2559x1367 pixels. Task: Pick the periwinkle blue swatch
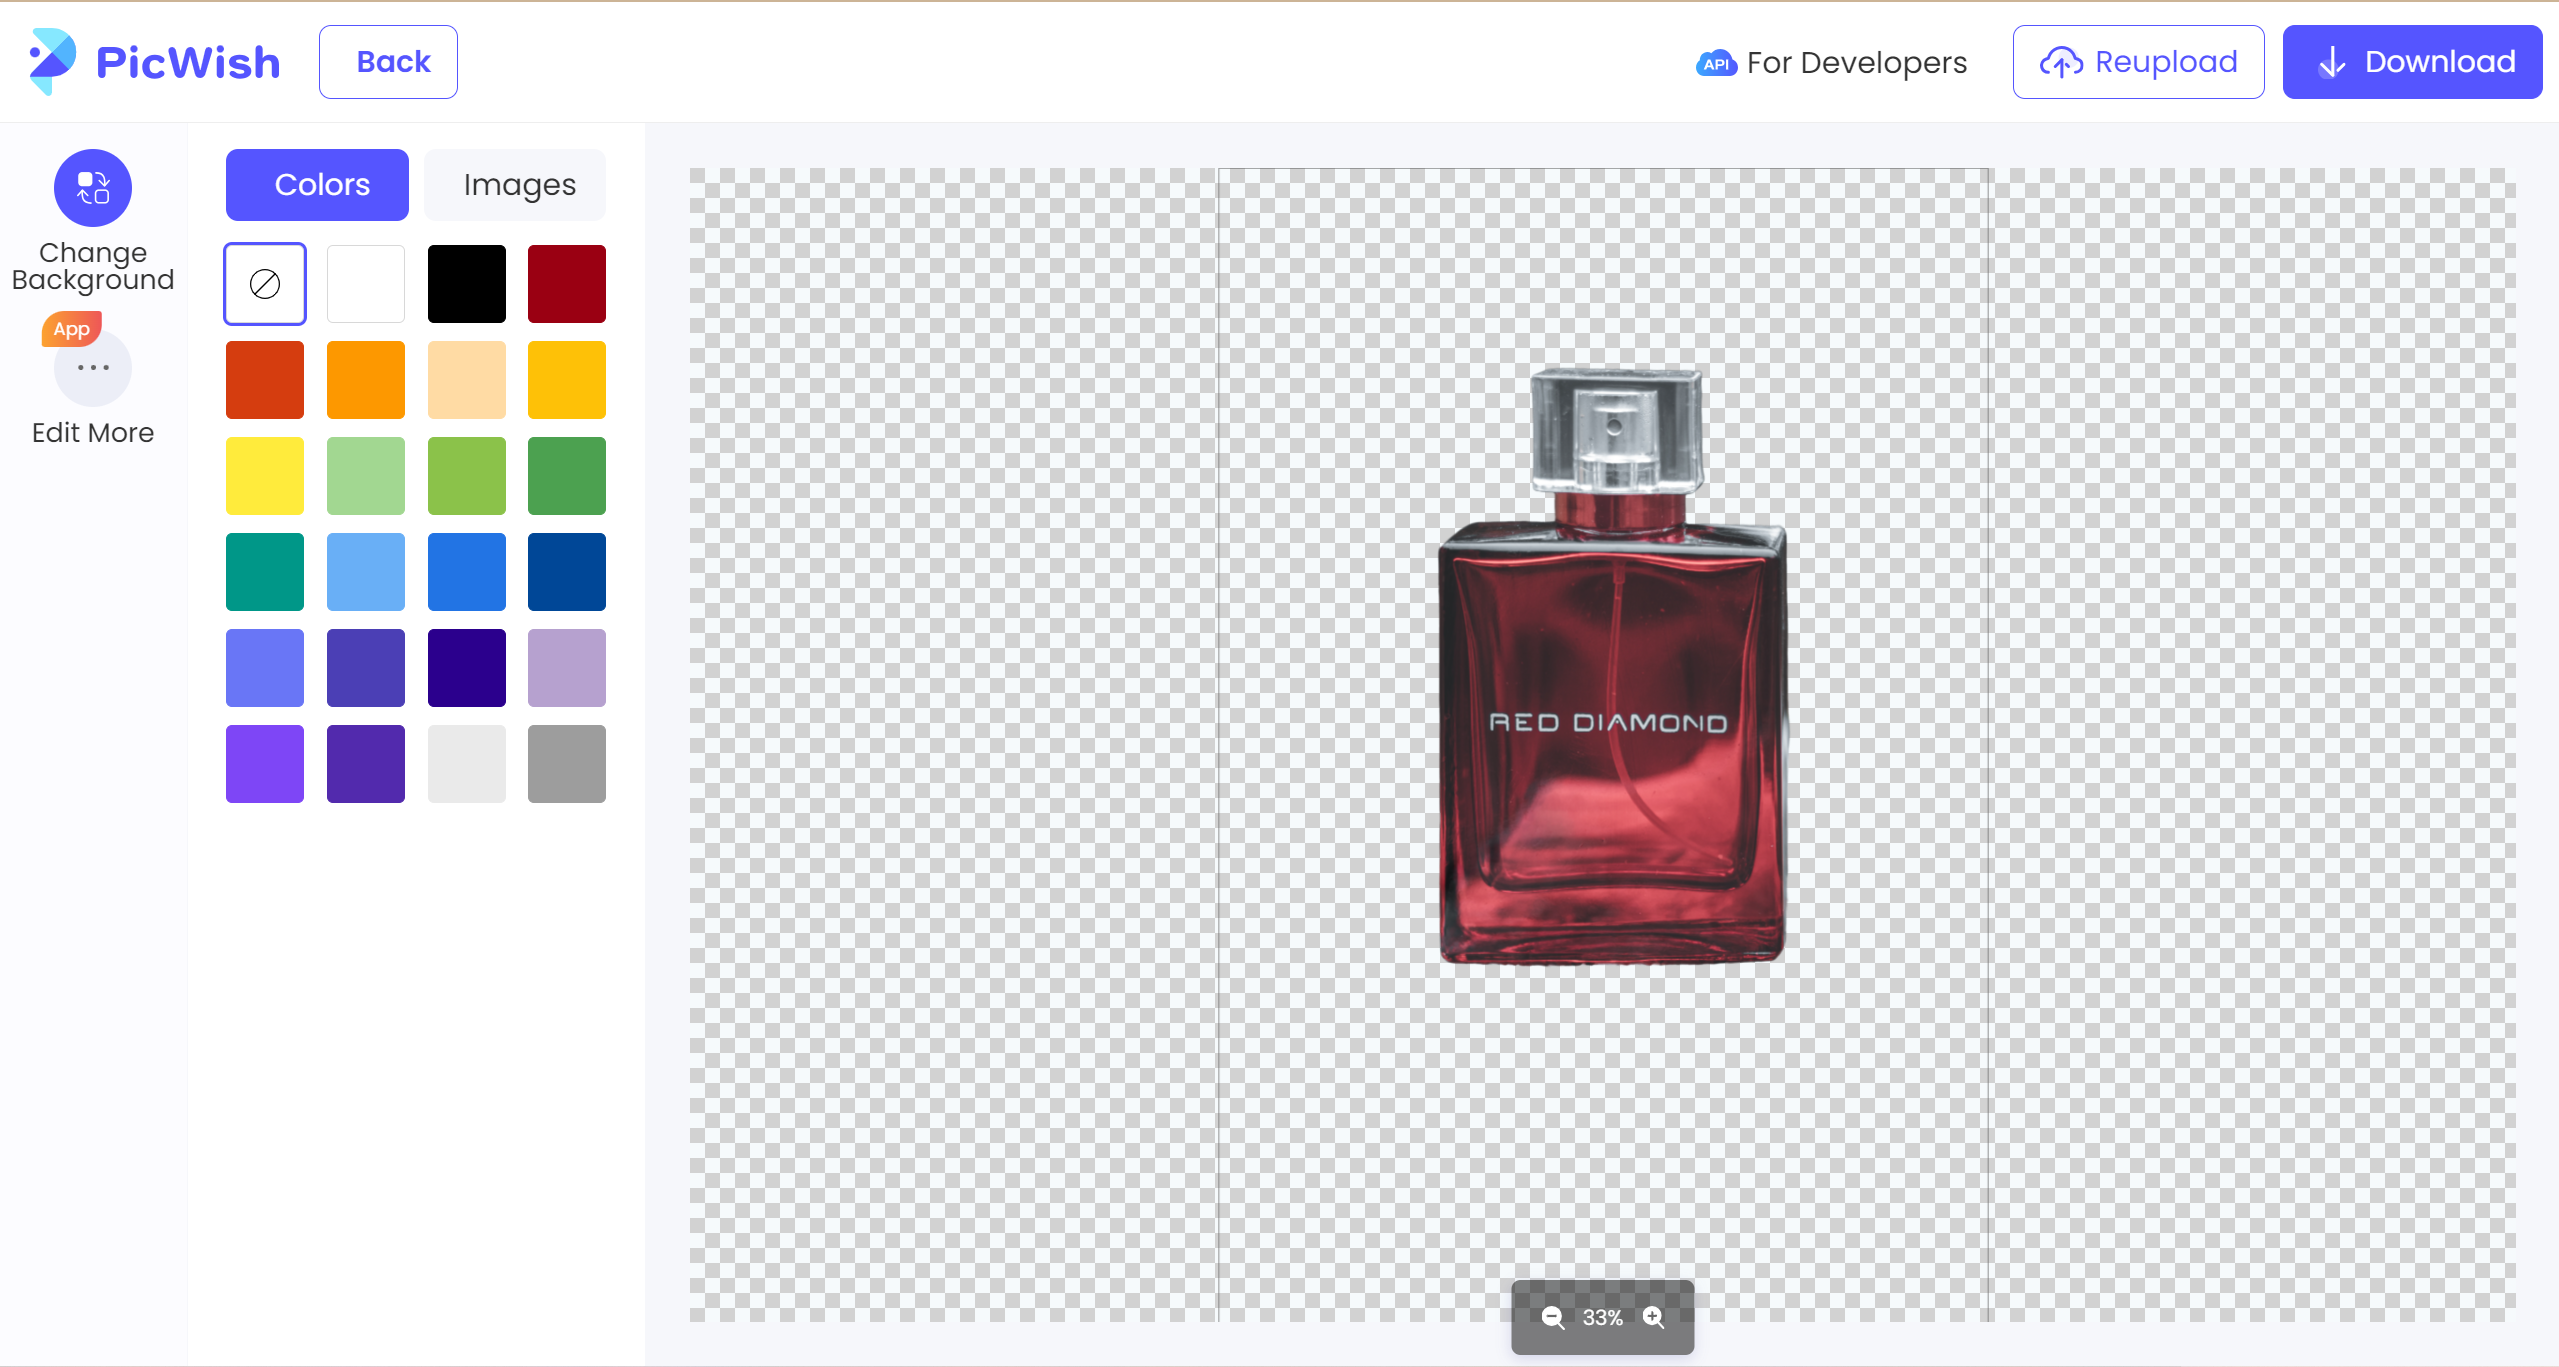coord(265,668)
